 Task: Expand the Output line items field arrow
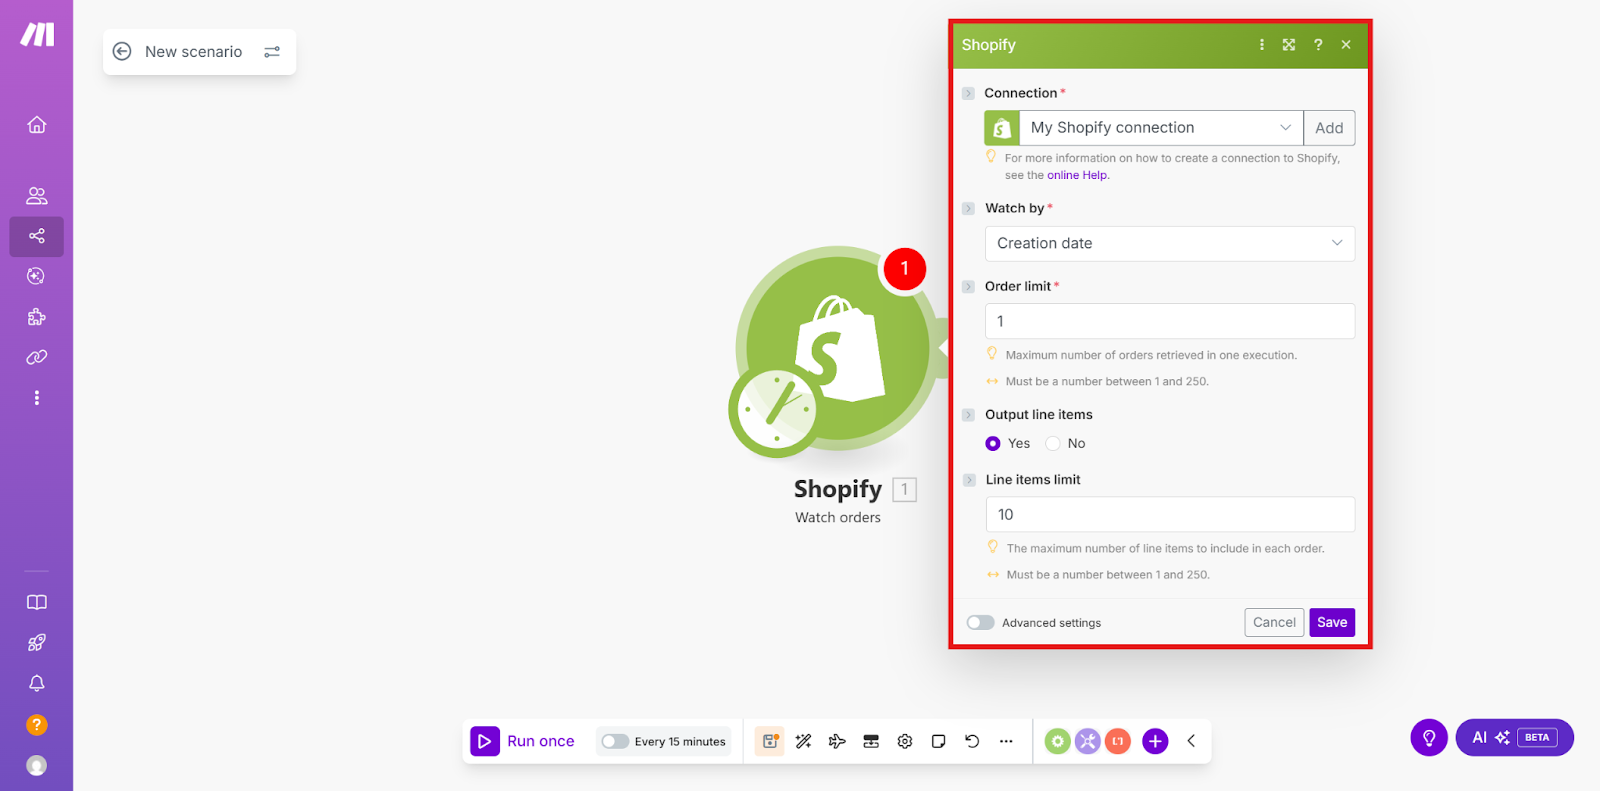pos(968,415)
